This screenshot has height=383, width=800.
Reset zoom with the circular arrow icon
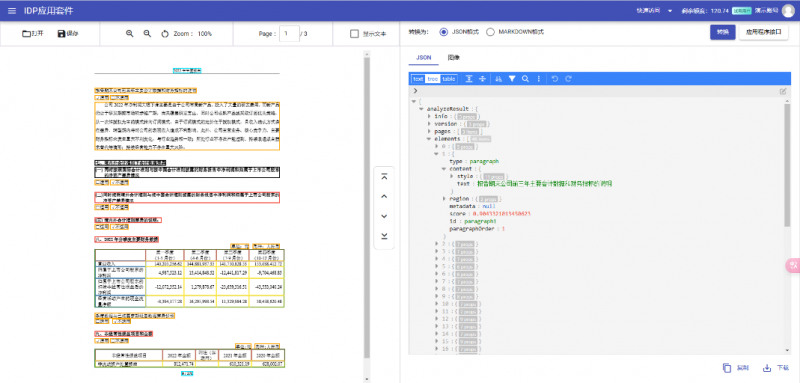click(x=165, y=34)
